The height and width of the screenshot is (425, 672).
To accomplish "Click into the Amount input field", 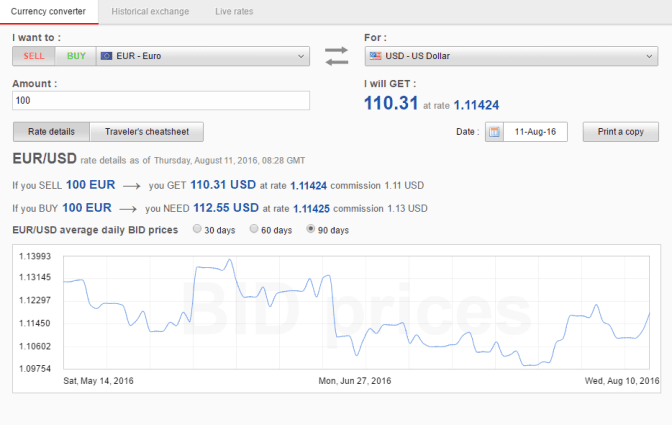I will click(x=160, y=101).
